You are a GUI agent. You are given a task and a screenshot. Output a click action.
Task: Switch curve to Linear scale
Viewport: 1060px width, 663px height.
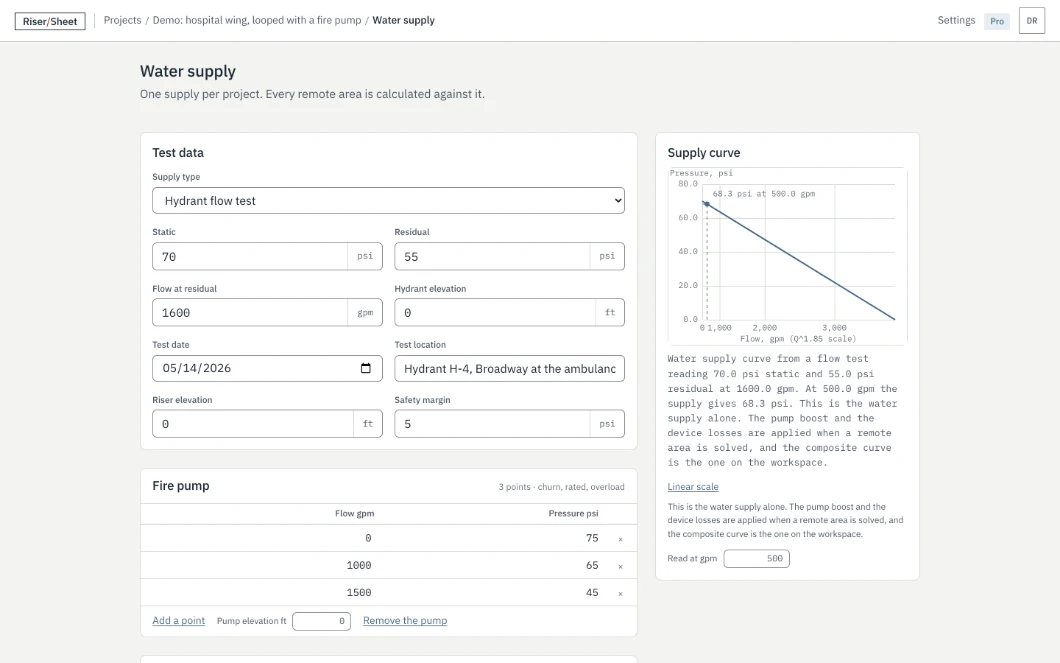[693, 487]
